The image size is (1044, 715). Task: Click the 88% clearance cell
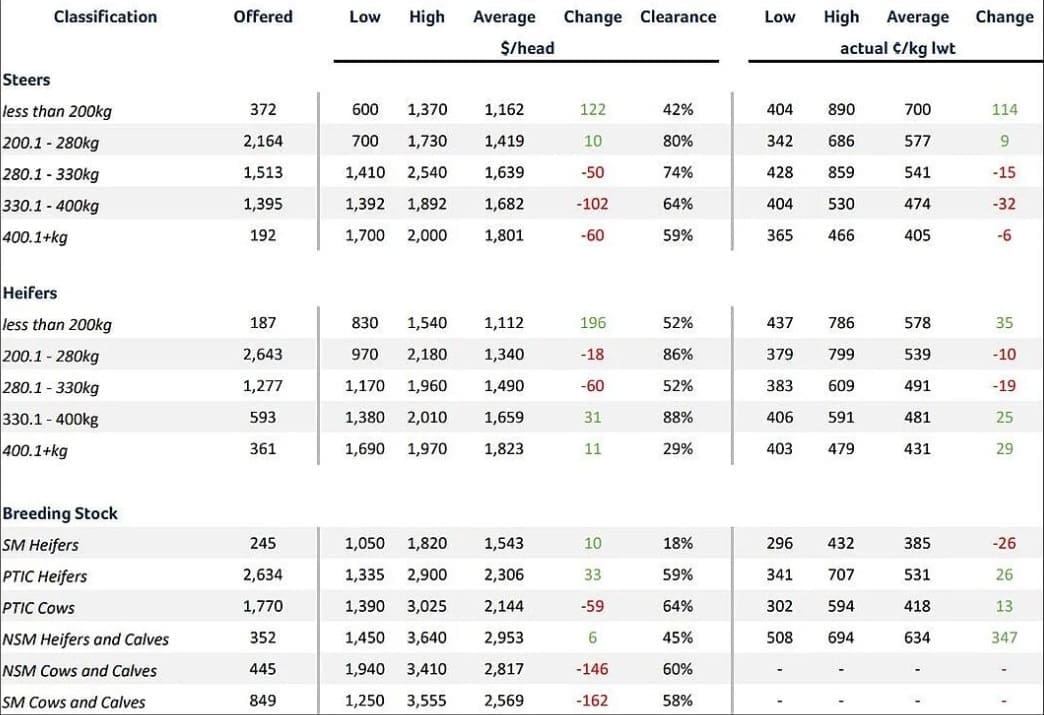click(678, 417)
